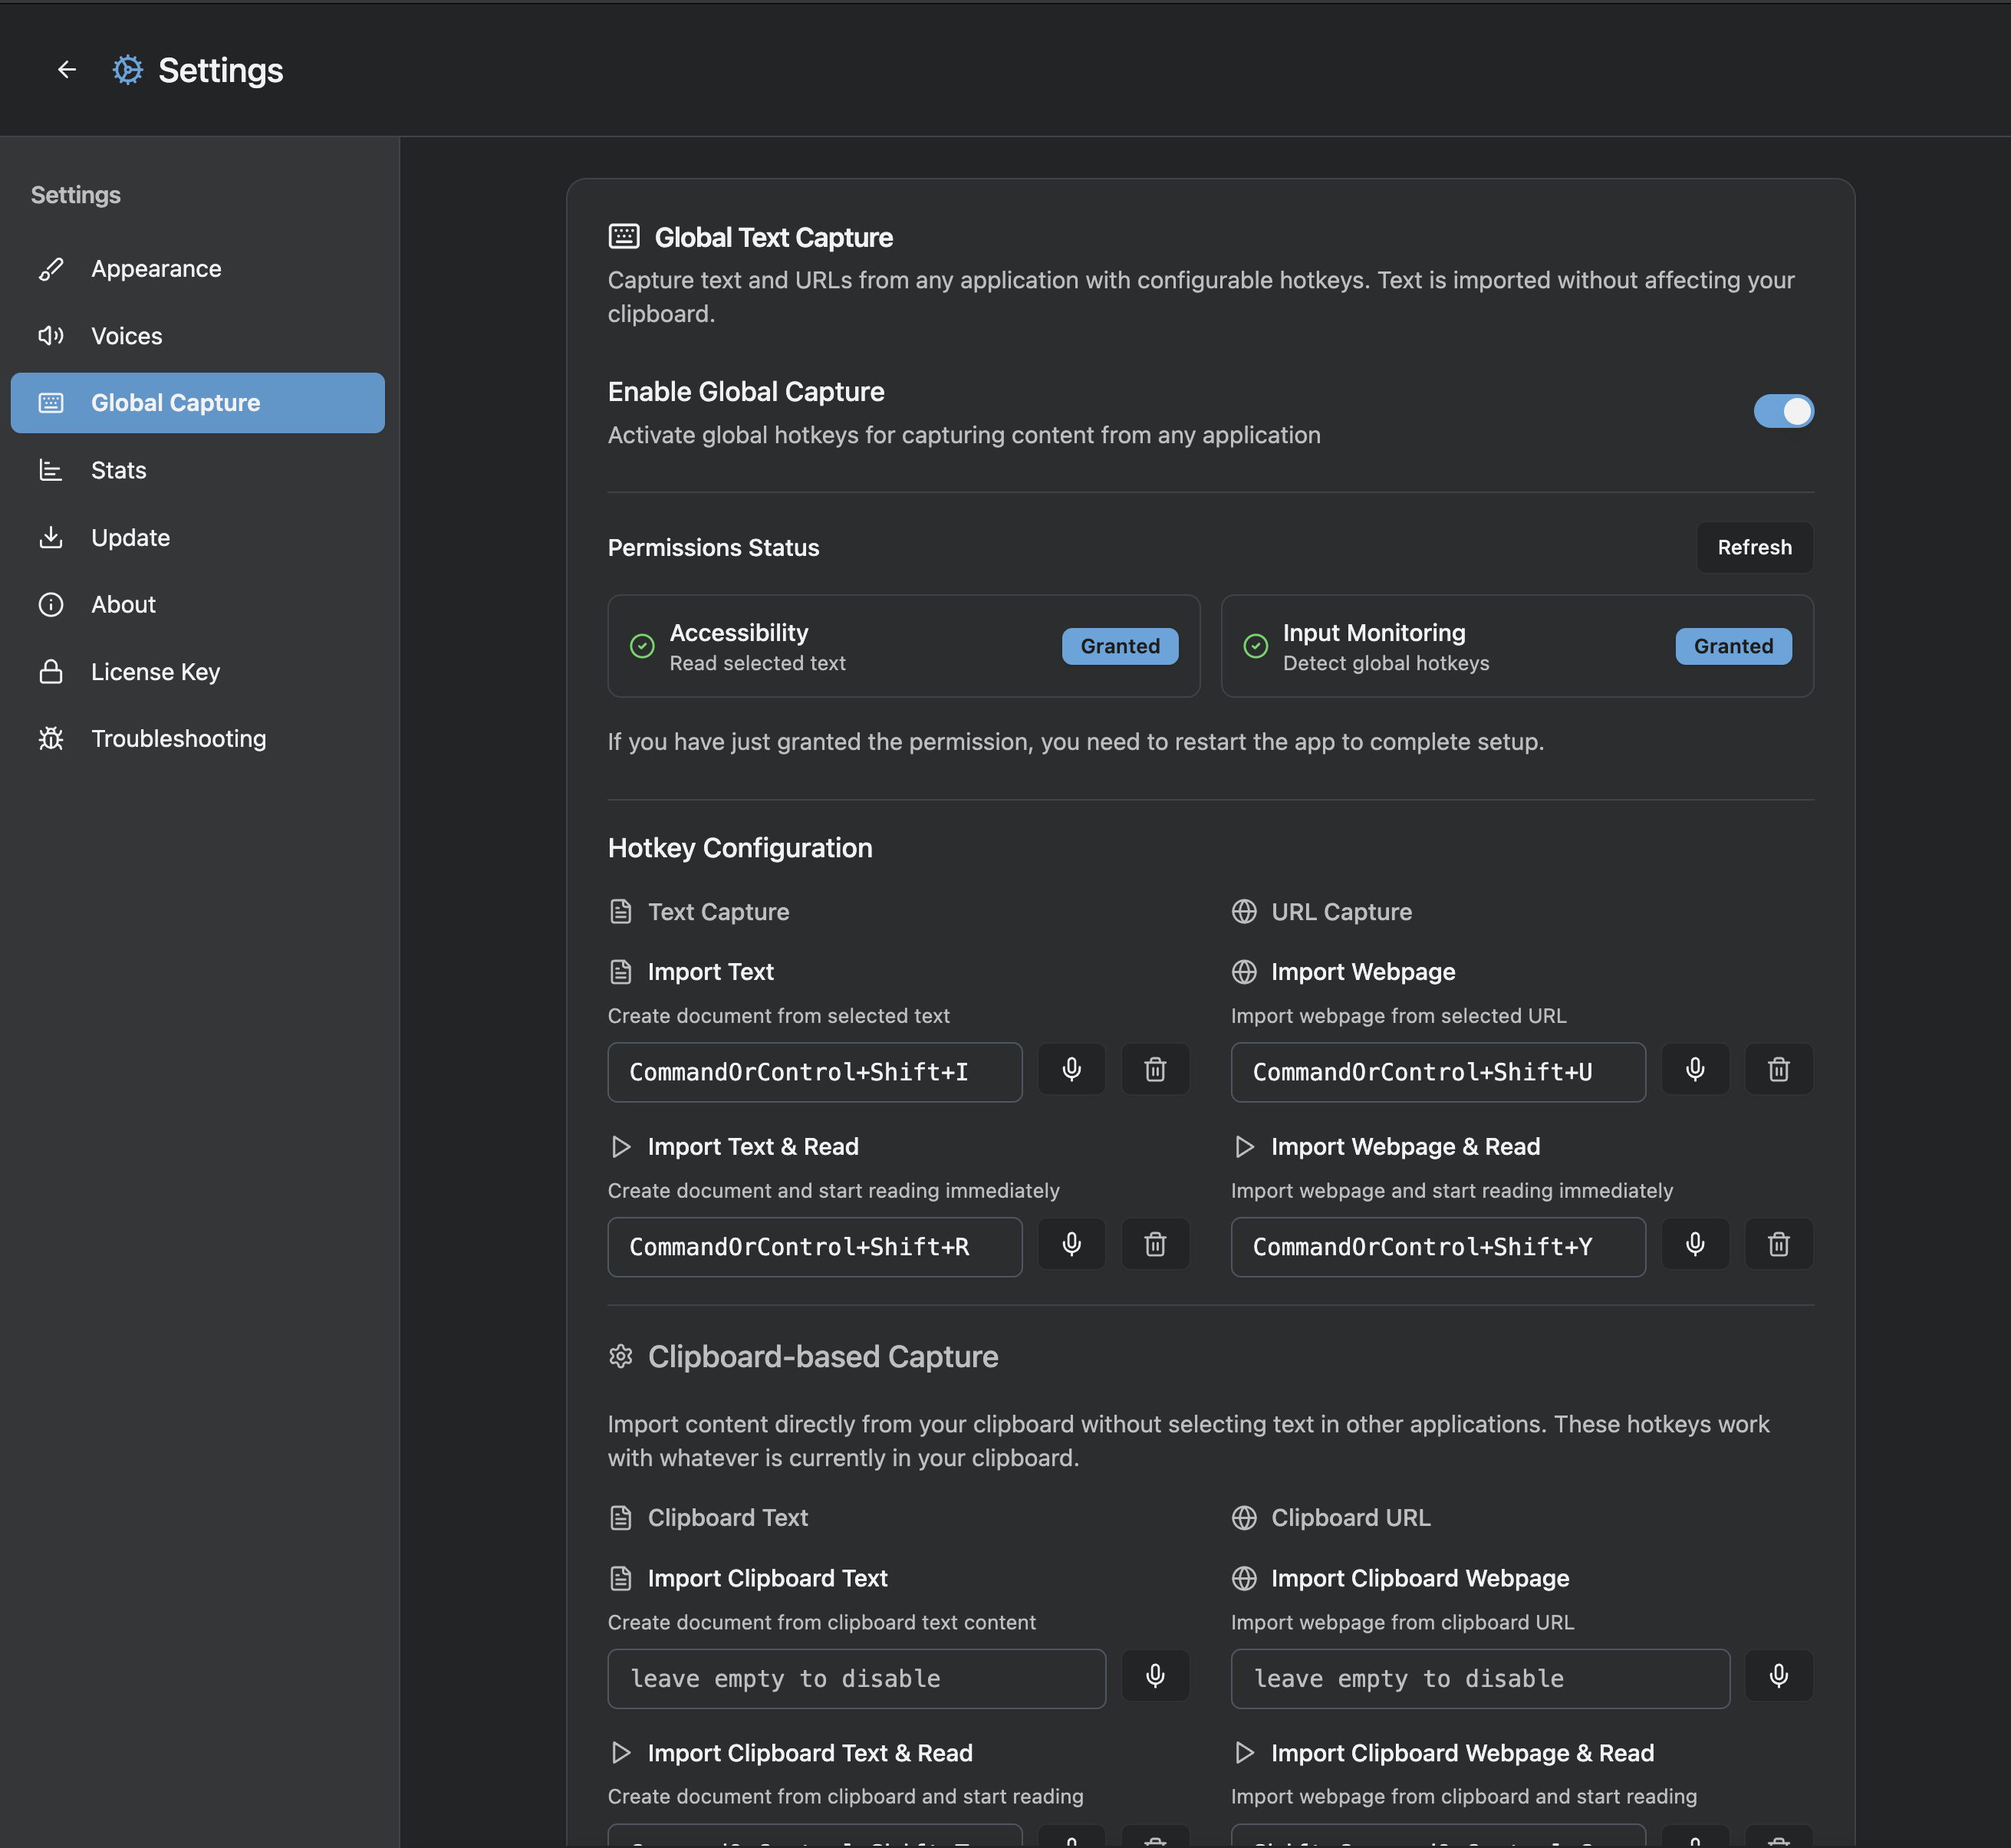The width and height of the screenshot is (2011, 1848).
Task: Click the CommandOrControl+Shift+U hotkey field
Action: pos(1437,1072)
